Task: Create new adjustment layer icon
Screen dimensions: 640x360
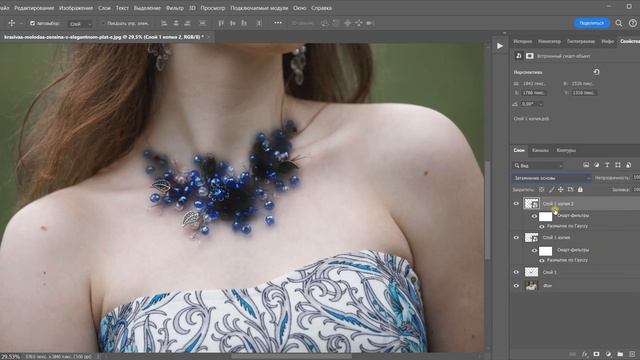Action: (608, 354)
